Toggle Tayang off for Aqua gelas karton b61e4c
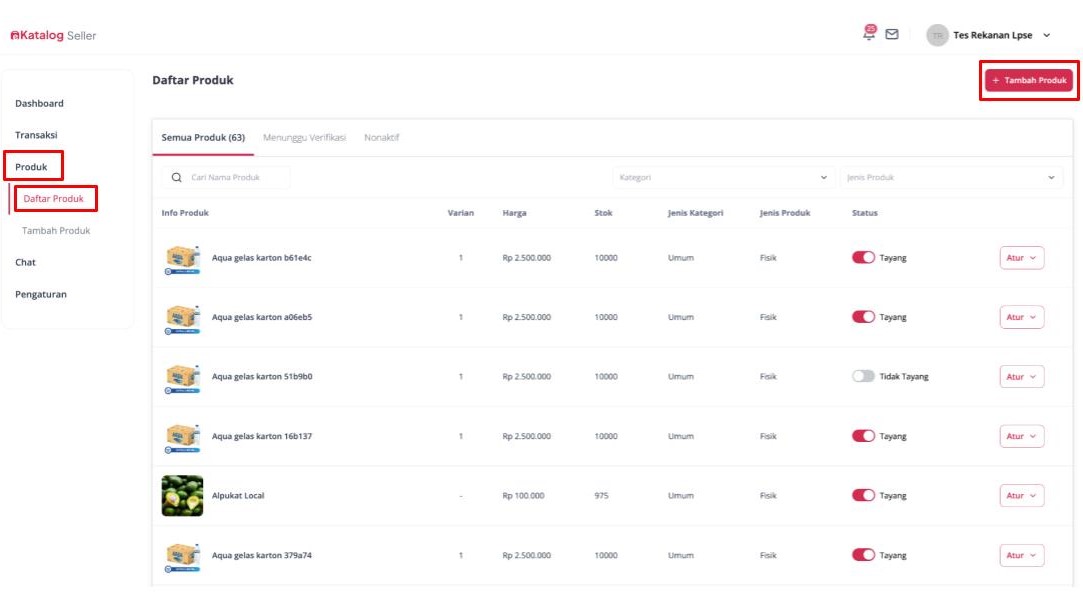 click(x=863, y=258)
